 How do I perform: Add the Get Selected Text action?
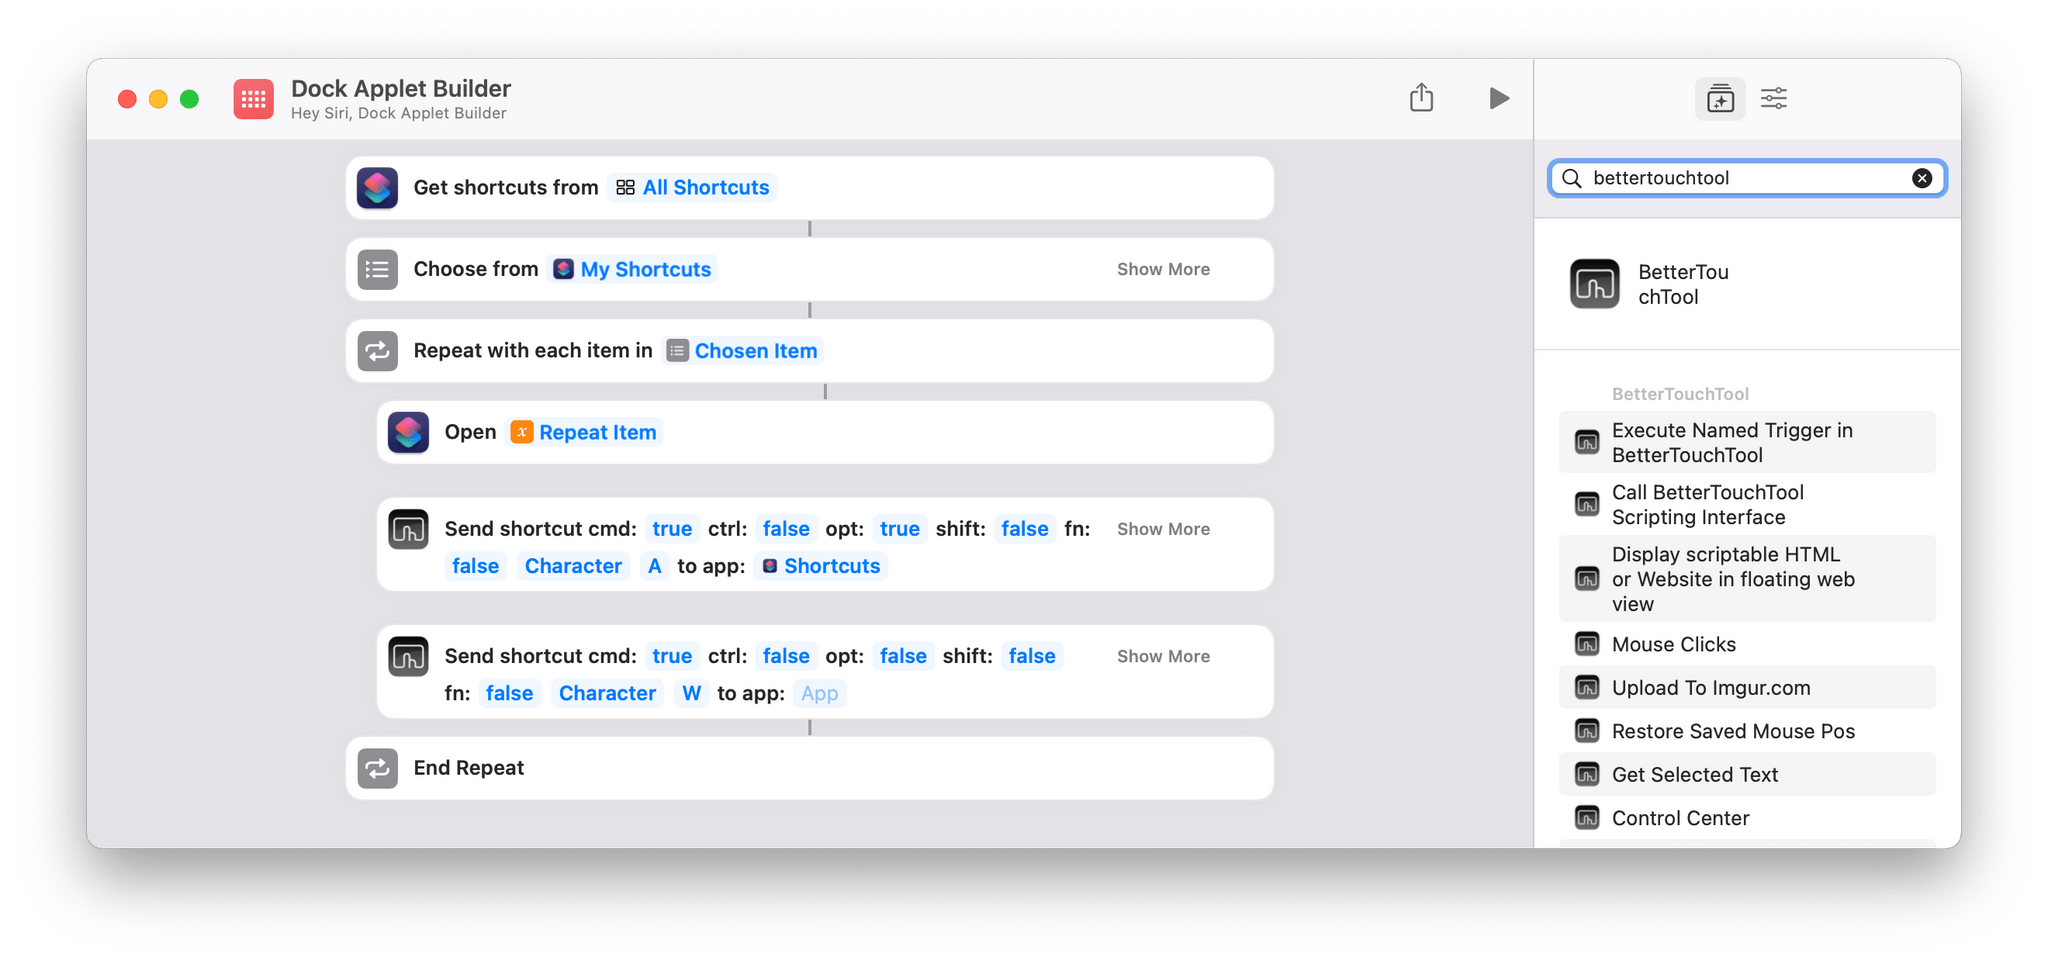point(1747,774)
